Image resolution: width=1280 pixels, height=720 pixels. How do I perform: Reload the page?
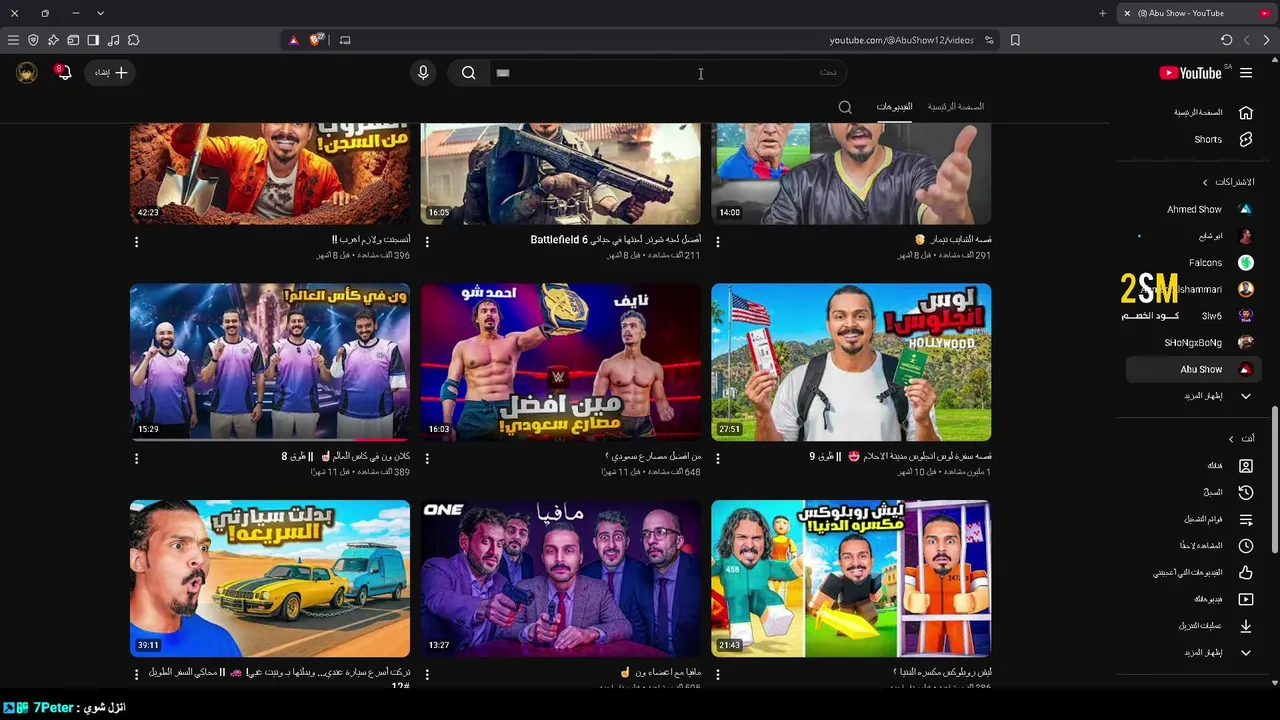pos(1226,40)
